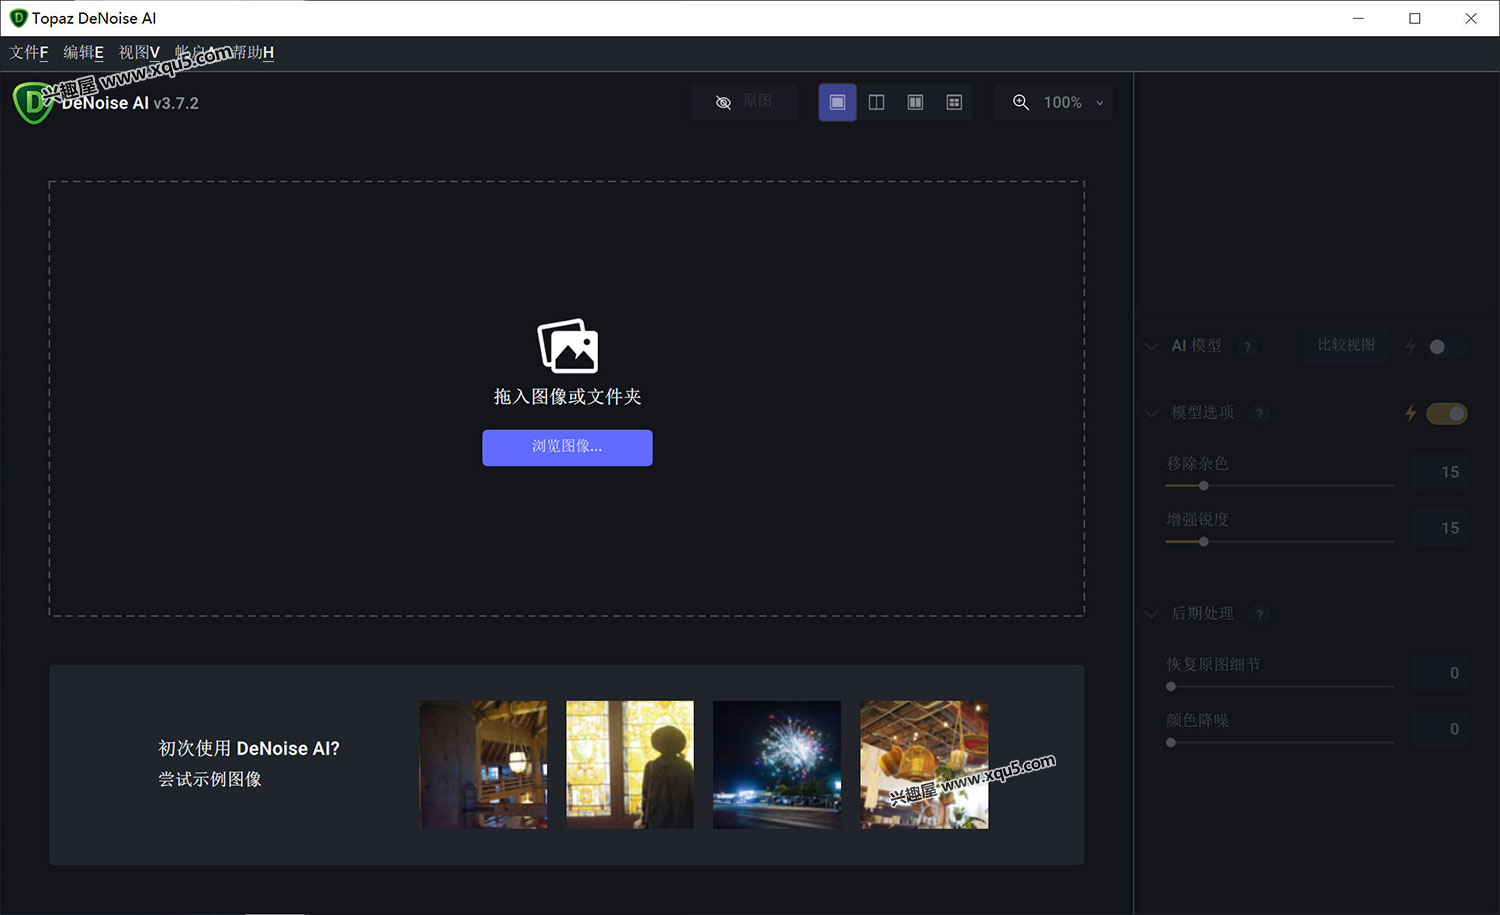This screenshot has height=915, width=1500.
Task: Open the fireworks sample image
Action: 777,765
